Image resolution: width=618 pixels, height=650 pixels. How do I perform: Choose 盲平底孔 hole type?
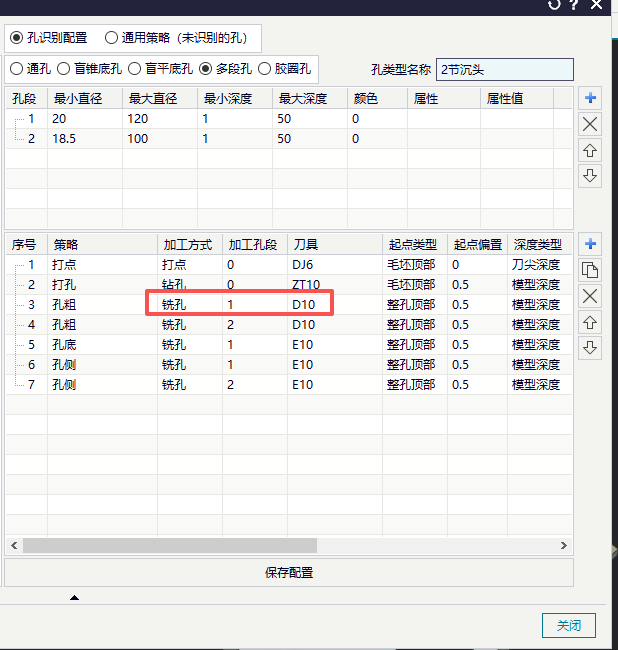pos(160,69)
